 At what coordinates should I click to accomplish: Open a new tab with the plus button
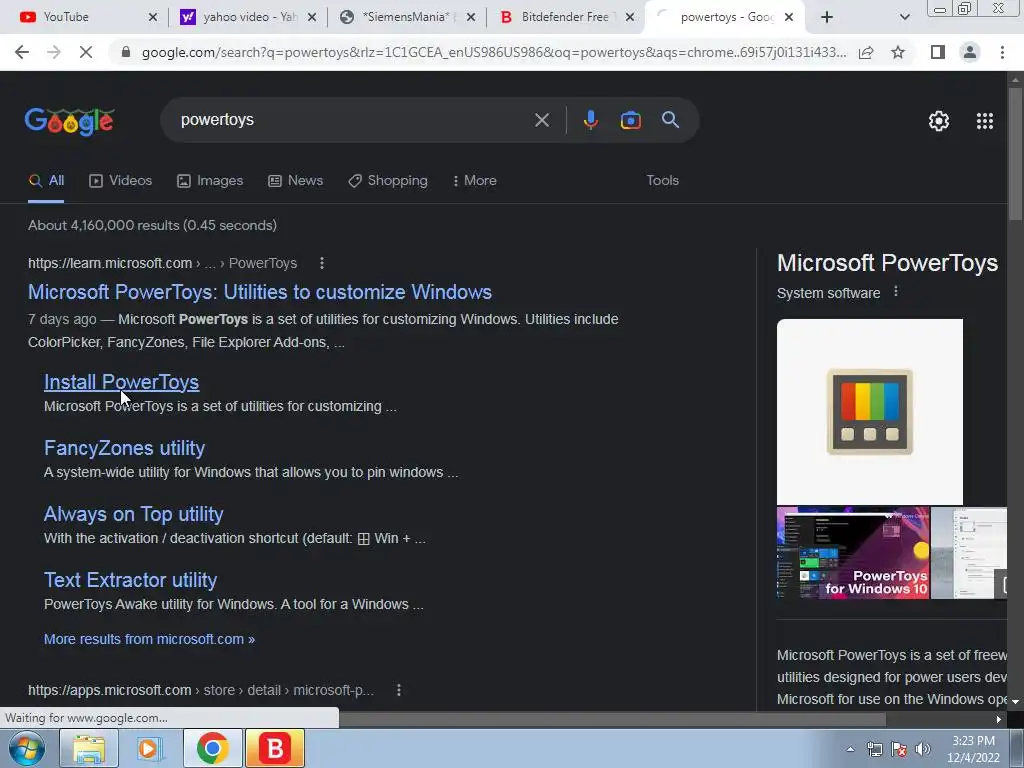tap(827, 17)
